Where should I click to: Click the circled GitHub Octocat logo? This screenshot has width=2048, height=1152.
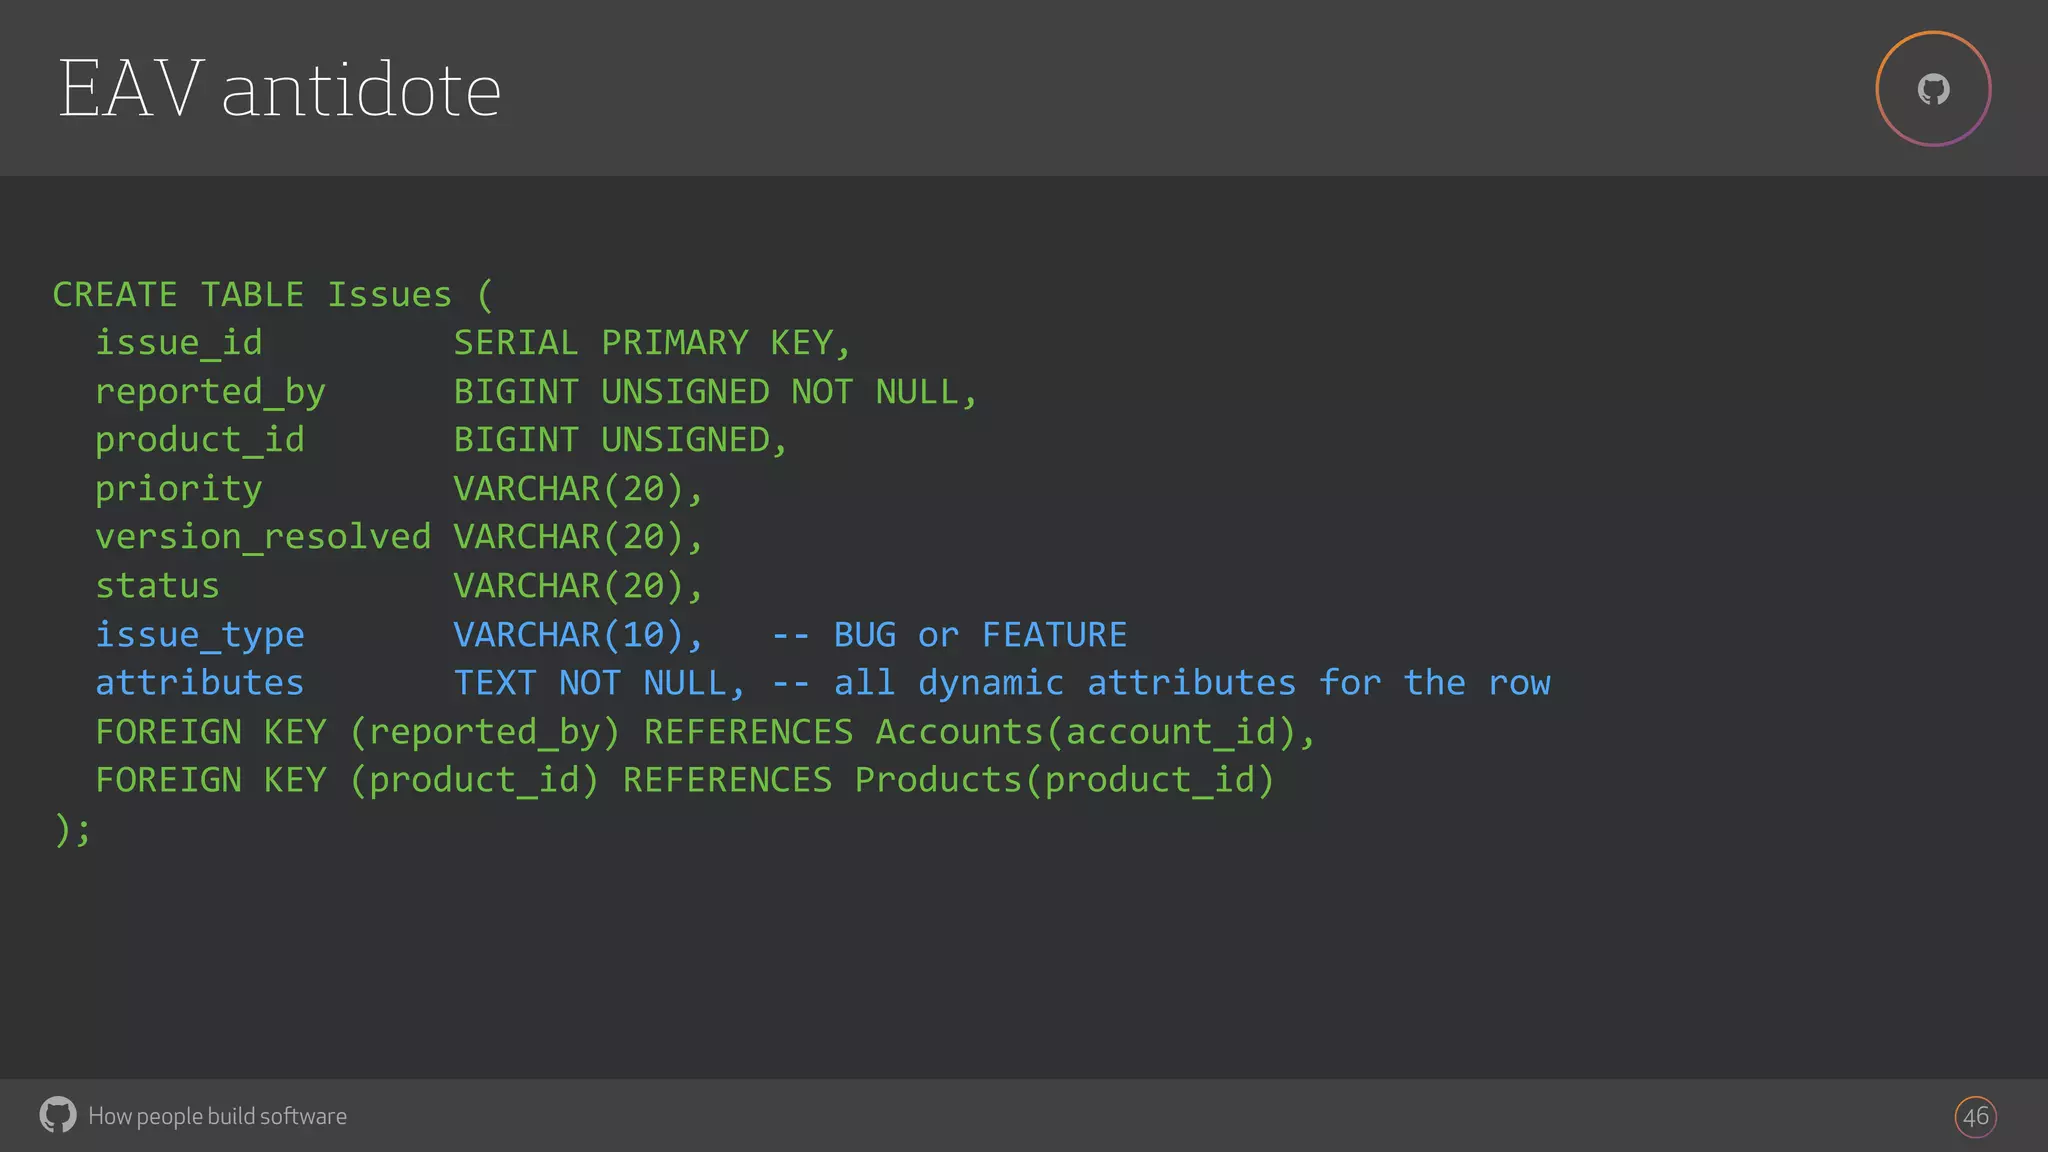(x=1933, y=89)
